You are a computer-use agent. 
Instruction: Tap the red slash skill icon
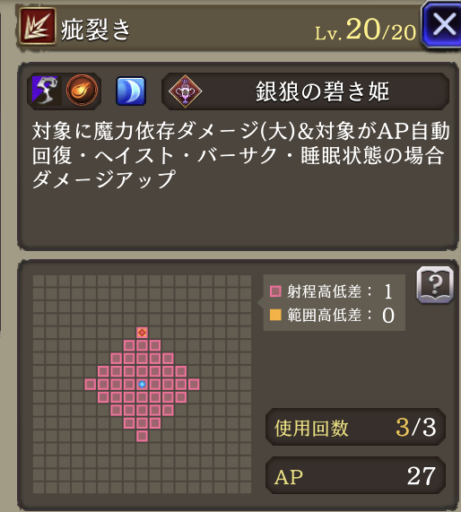[x=37, y=26]
